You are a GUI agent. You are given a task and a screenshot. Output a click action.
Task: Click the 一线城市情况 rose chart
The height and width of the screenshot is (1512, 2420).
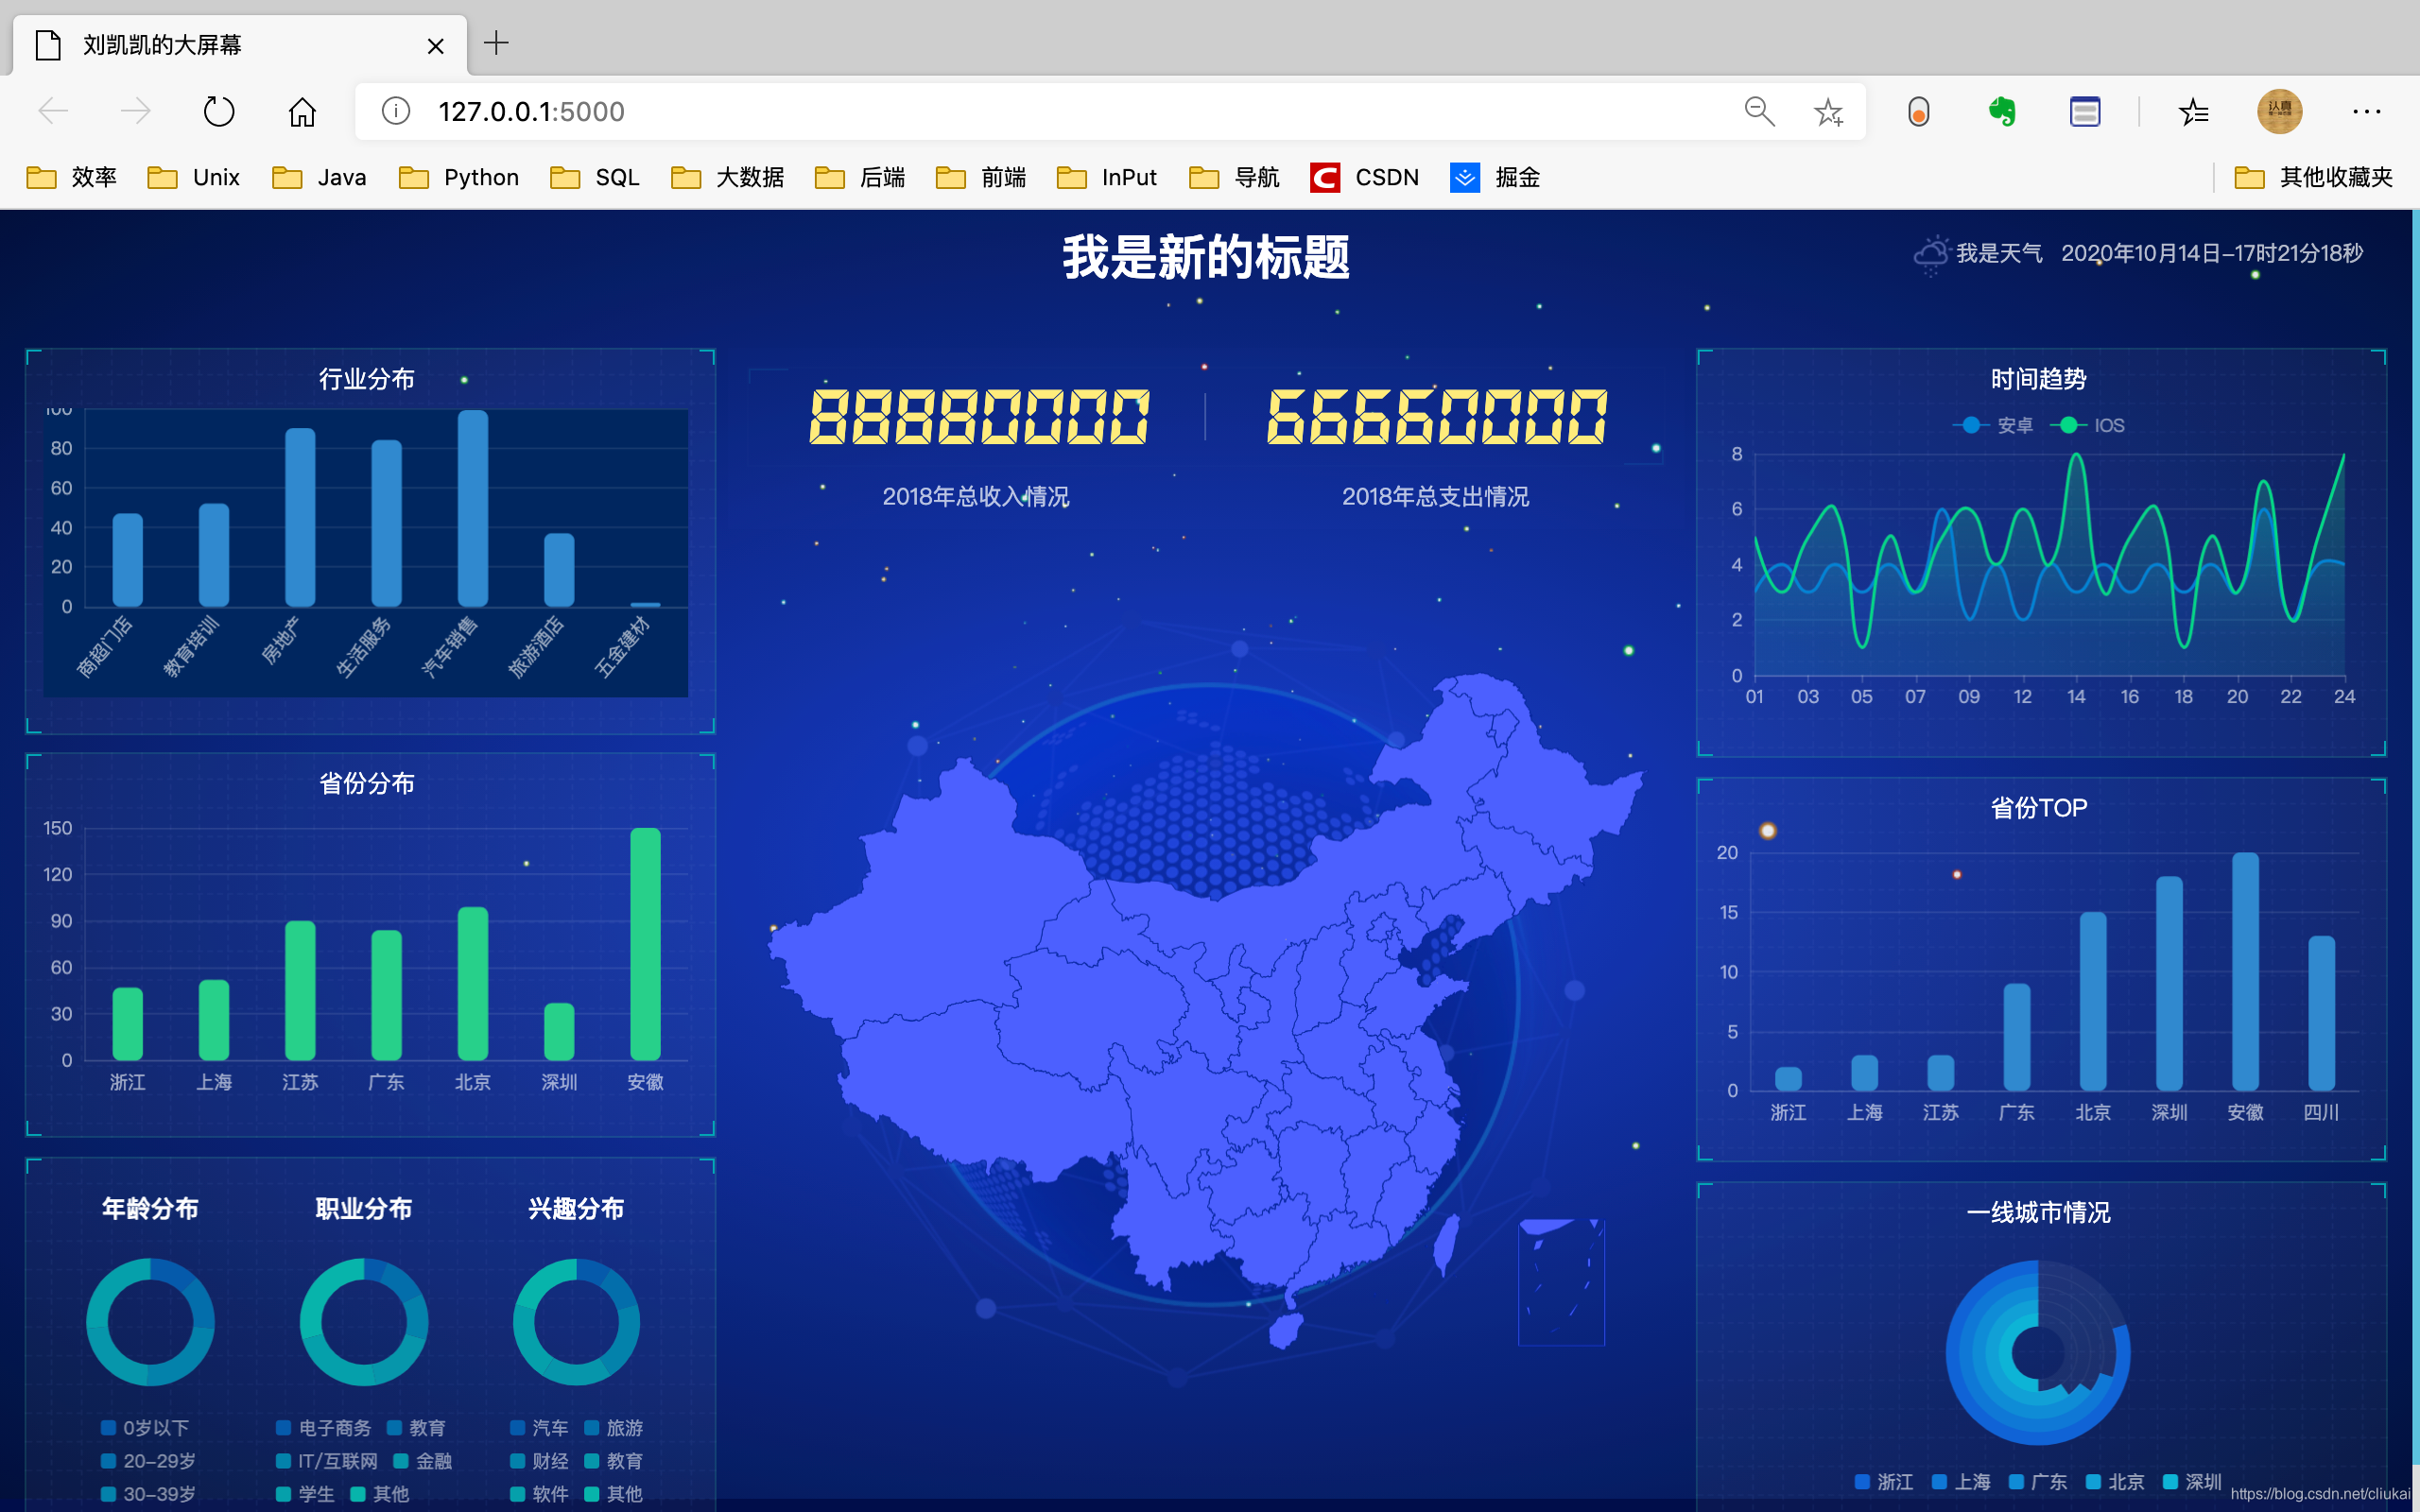(x=2037, y=1352)
